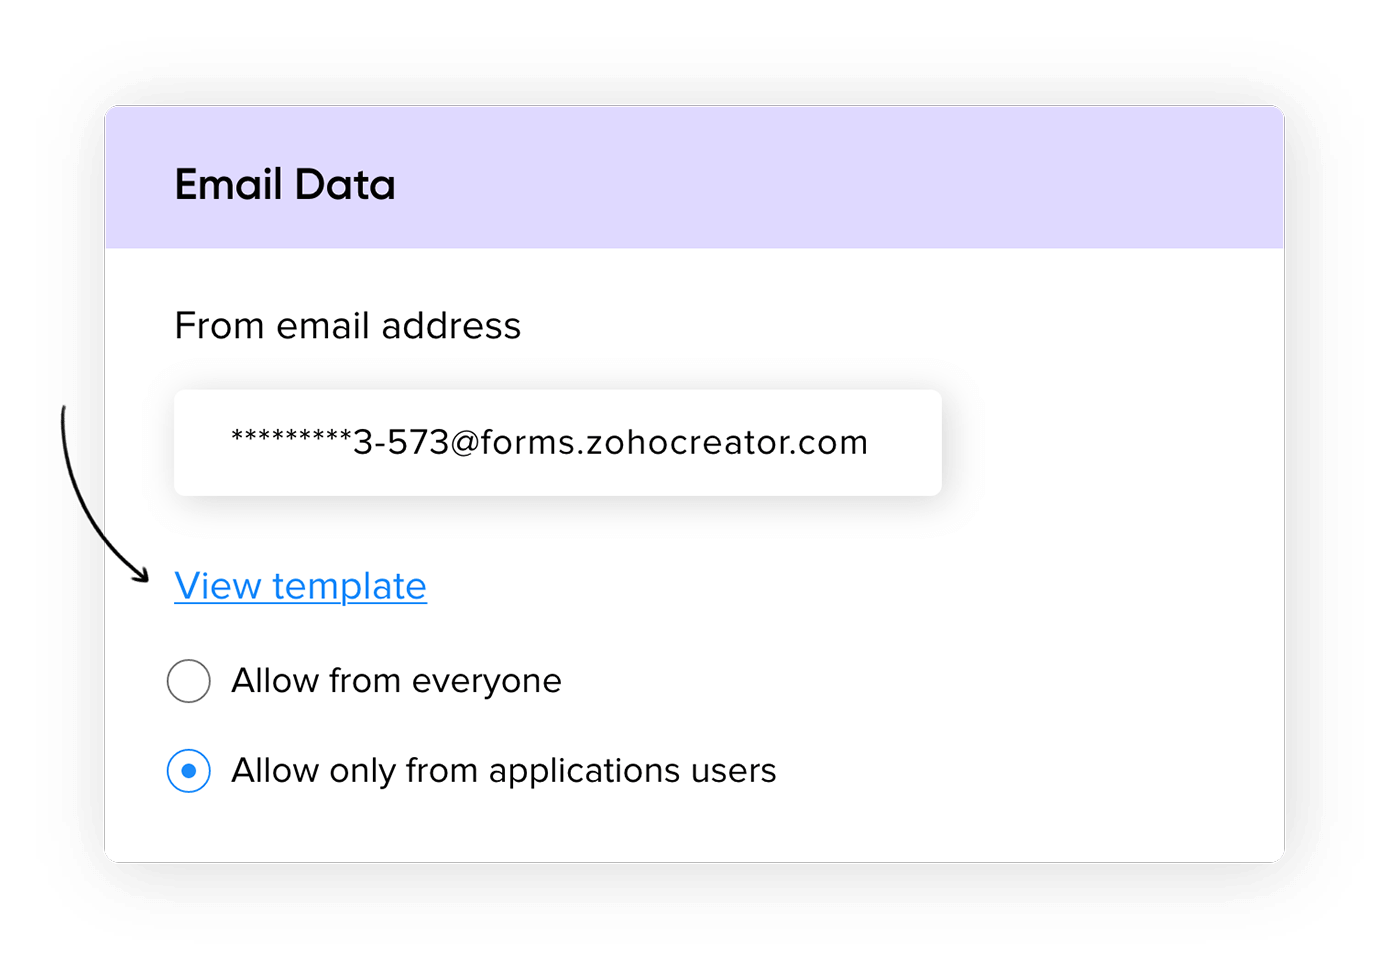Click the forms.zohocreator.com domain text
This screenshot has height=980, width=1400.
click(x=674, y=442)
